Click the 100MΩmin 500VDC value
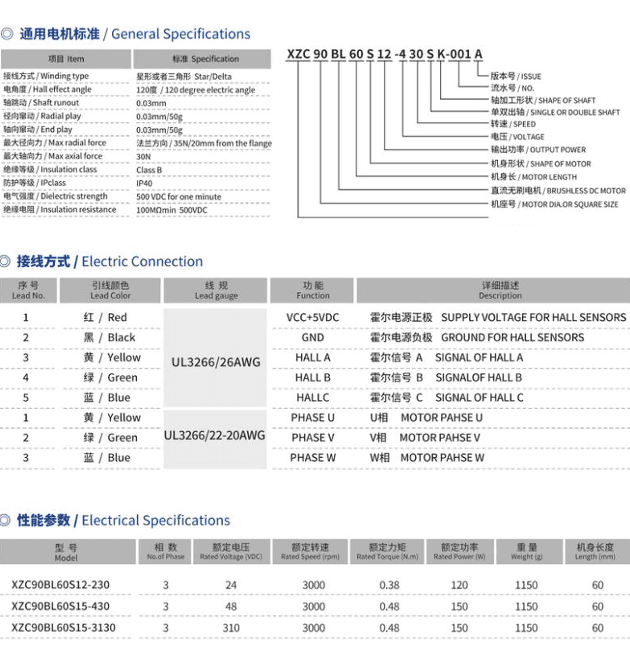This screenshot has width=630, height=660. click(x=172, y=210)
